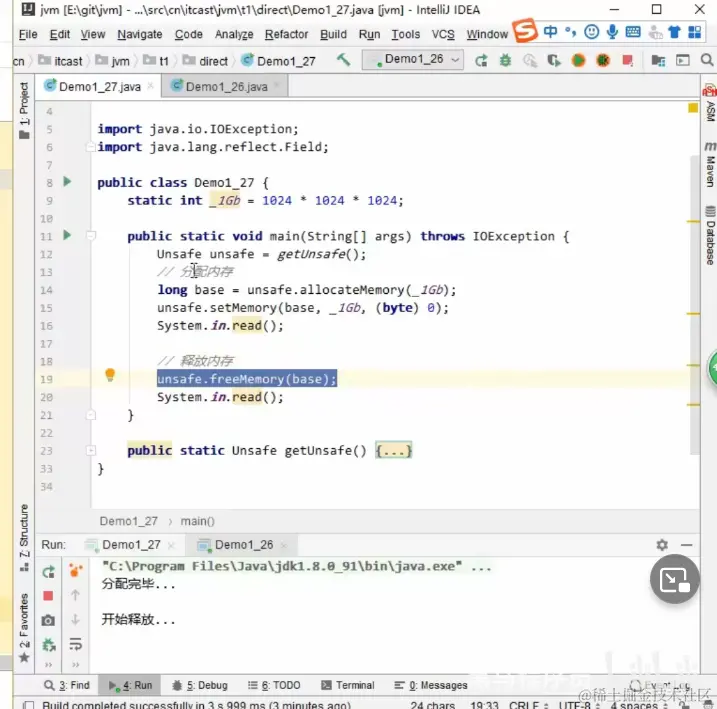
Task: Open the File menu
Action: (x=28, y=34)
